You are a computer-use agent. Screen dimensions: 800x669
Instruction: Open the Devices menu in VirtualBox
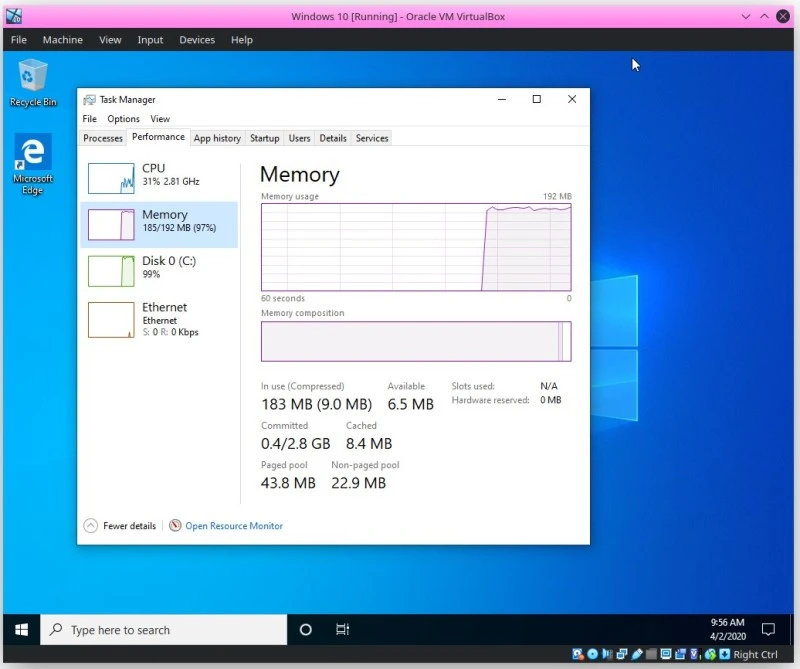(196, 40)
